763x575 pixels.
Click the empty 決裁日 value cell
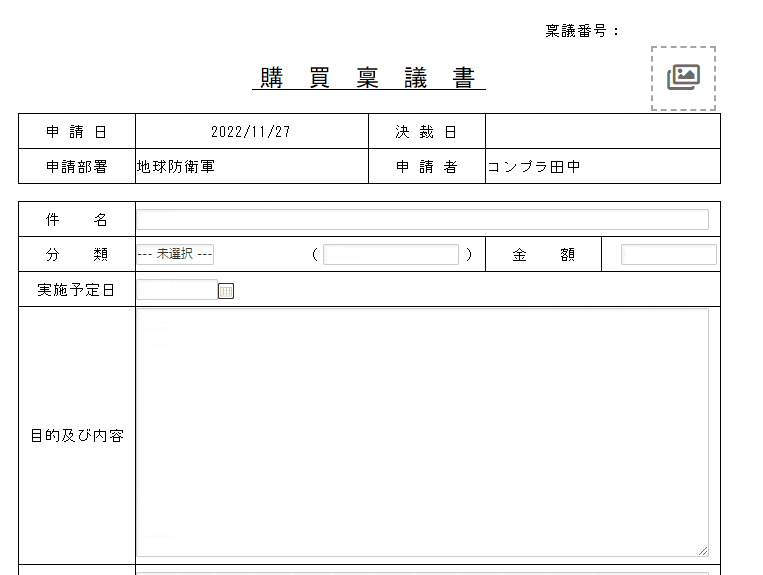coord(603,131)
